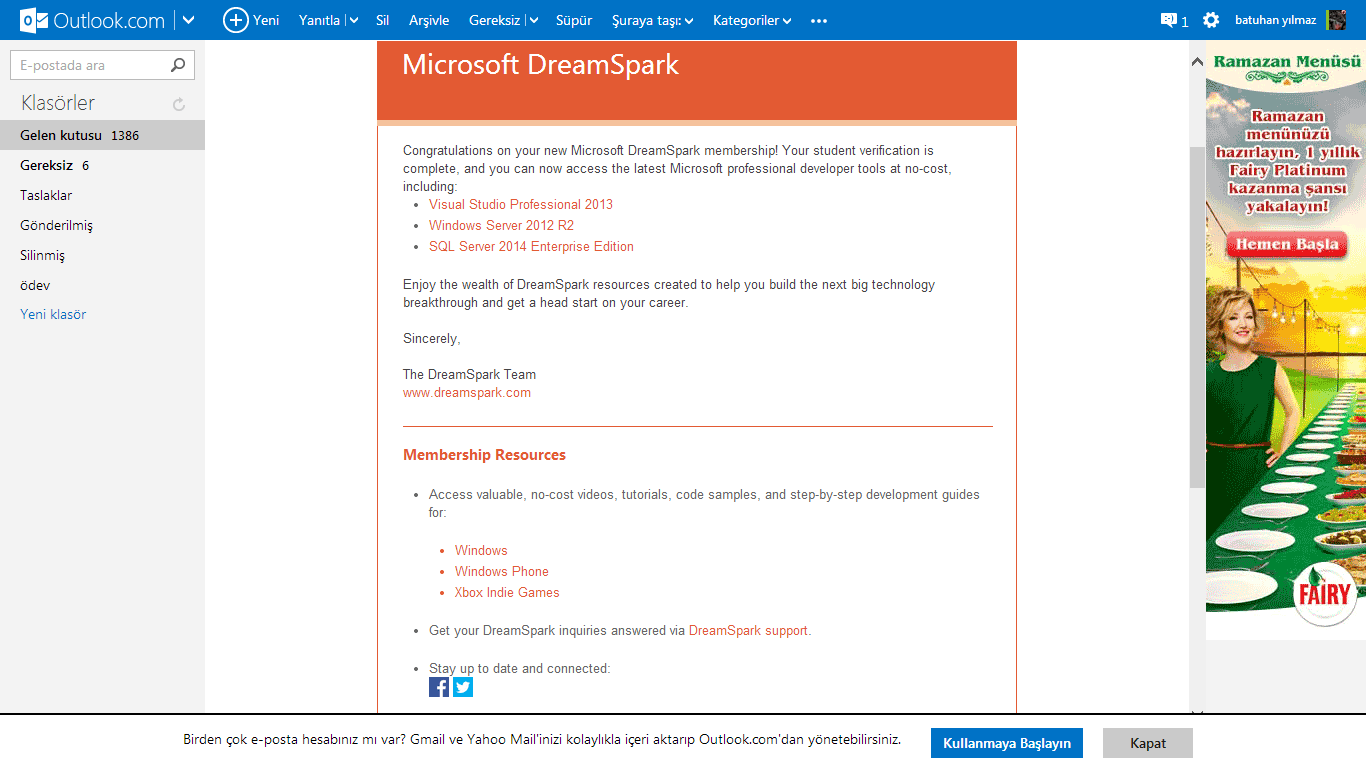
Task: Expand the Gereksiz options arrow
Action: point(534,20)
